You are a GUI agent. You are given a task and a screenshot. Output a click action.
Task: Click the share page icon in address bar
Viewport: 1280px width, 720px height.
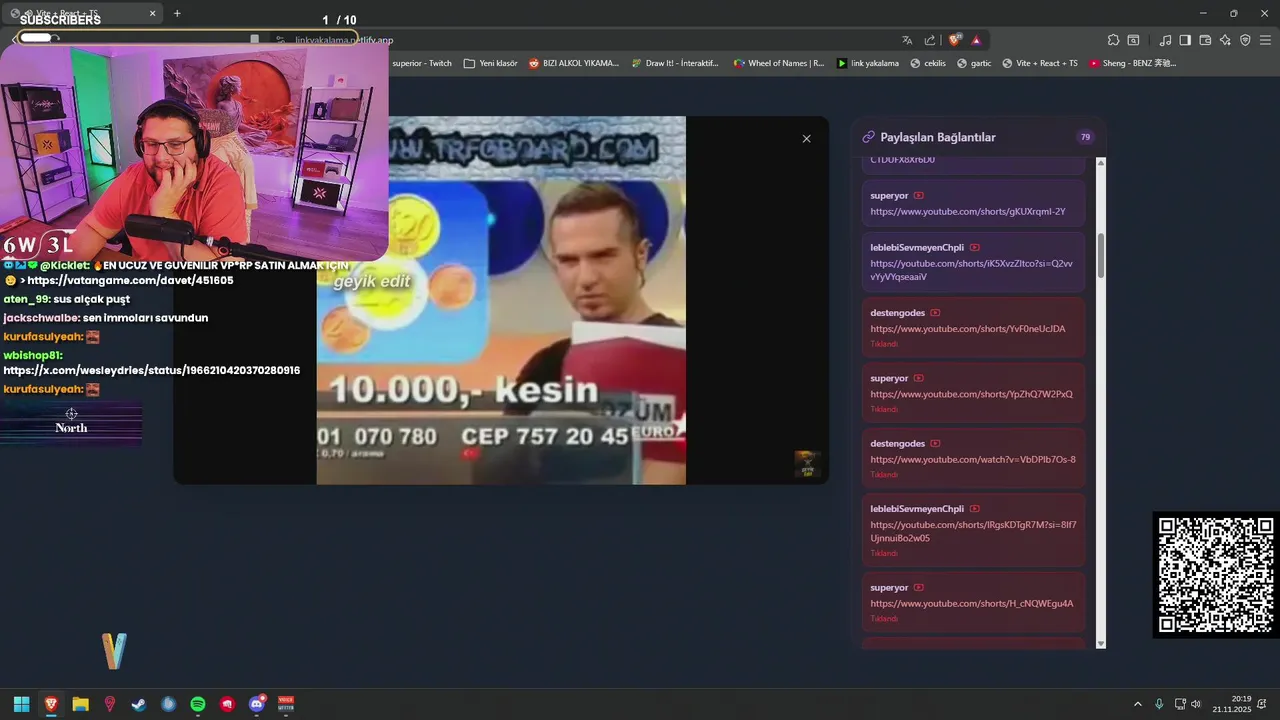(x=930, y=40)
